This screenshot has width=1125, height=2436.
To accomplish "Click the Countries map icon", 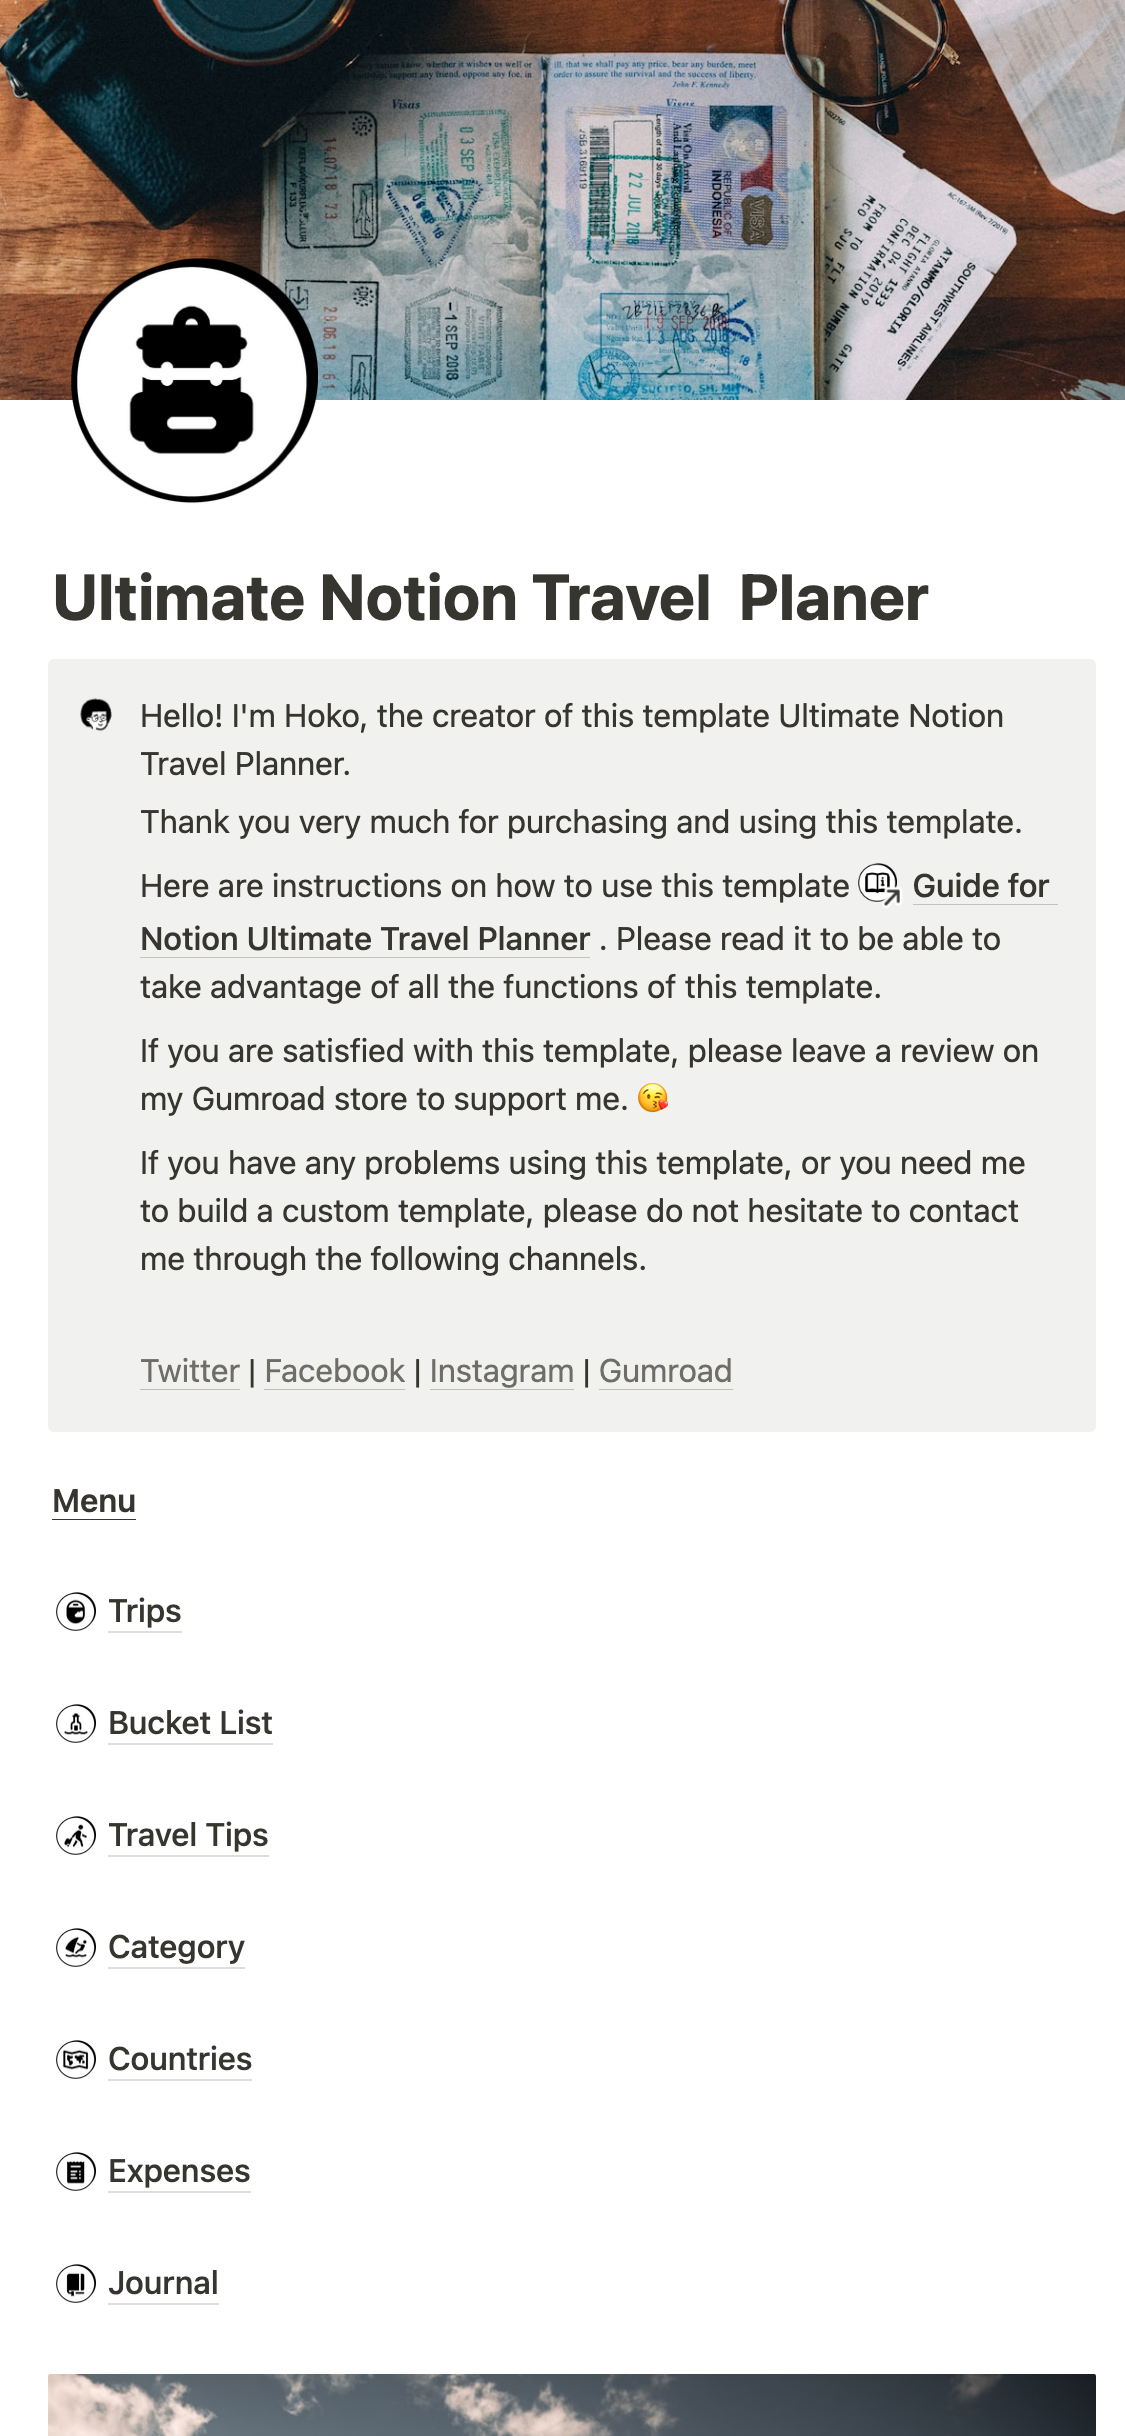I will click(76, 2060).
